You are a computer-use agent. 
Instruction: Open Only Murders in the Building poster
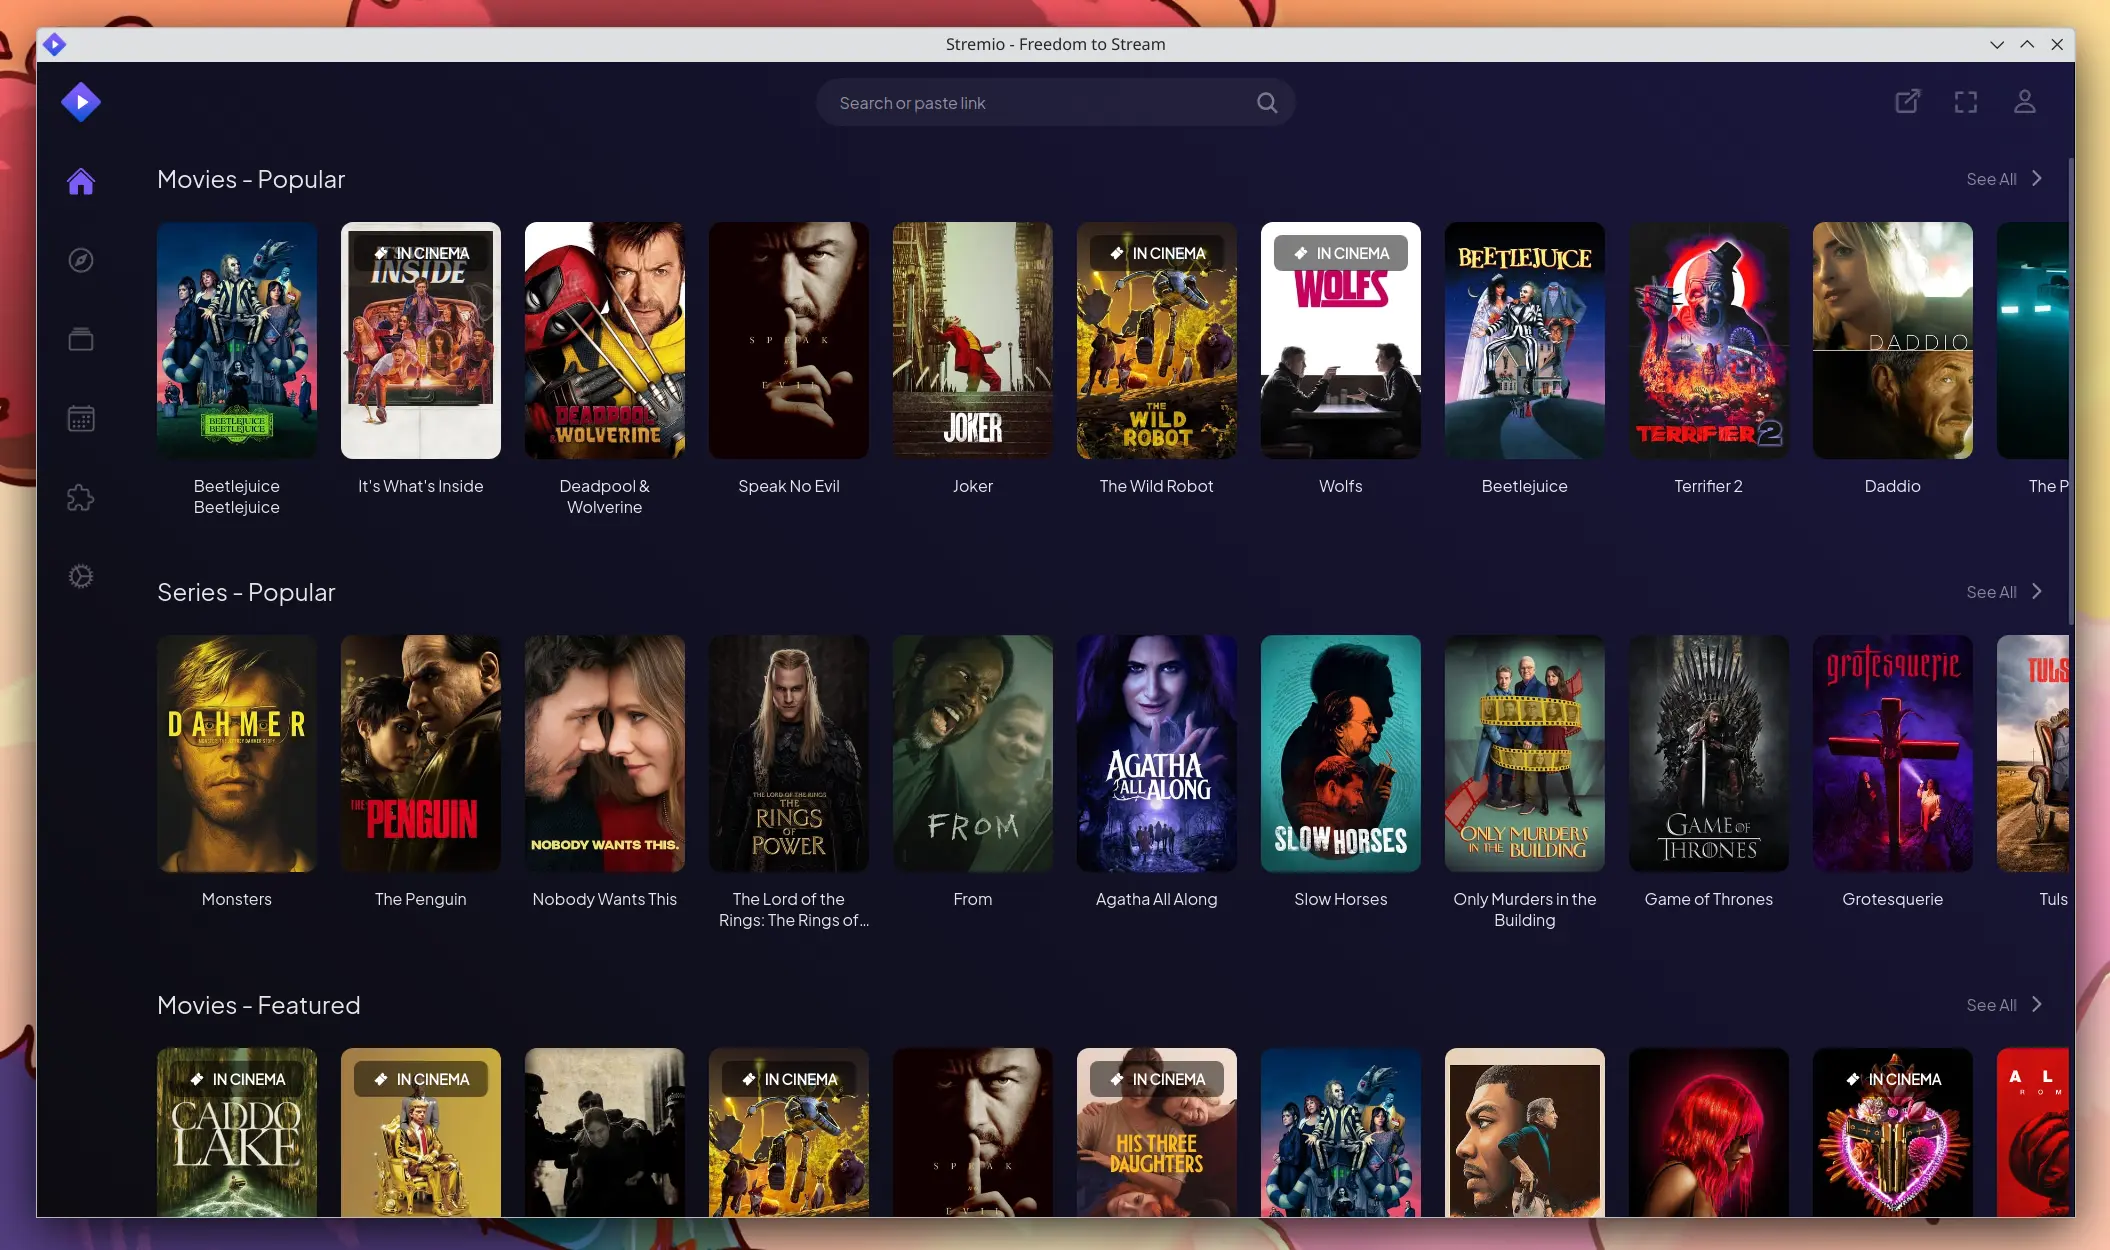(x=1525, y=753)
